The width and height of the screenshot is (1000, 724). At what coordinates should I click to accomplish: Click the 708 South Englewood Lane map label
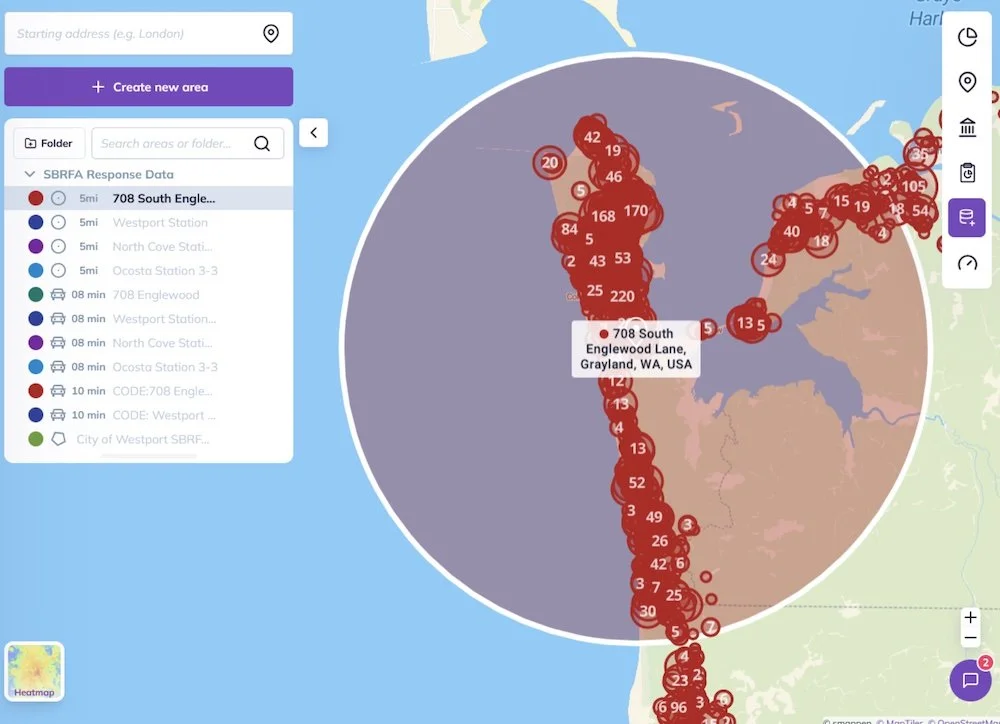pyautogui.click(x=636, y=349)
